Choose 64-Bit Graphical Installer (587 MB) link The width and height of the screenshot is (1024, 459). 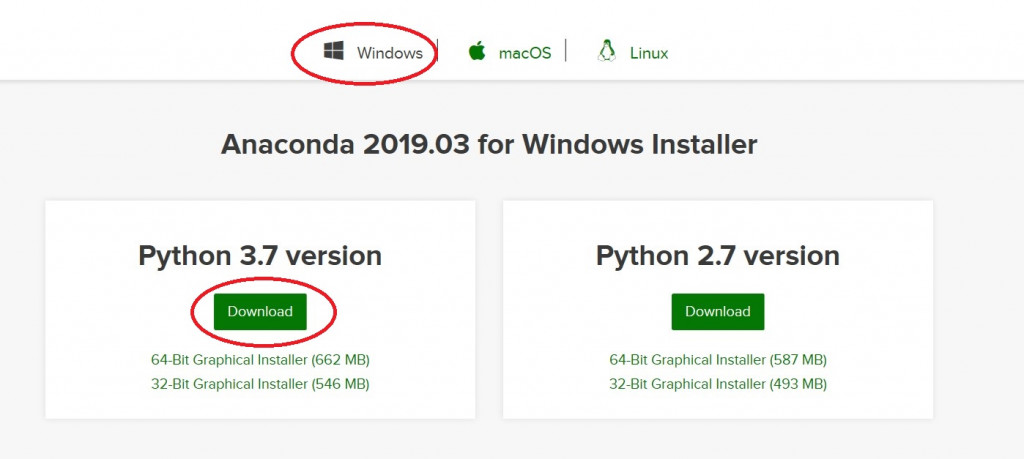tap(718, 360)
